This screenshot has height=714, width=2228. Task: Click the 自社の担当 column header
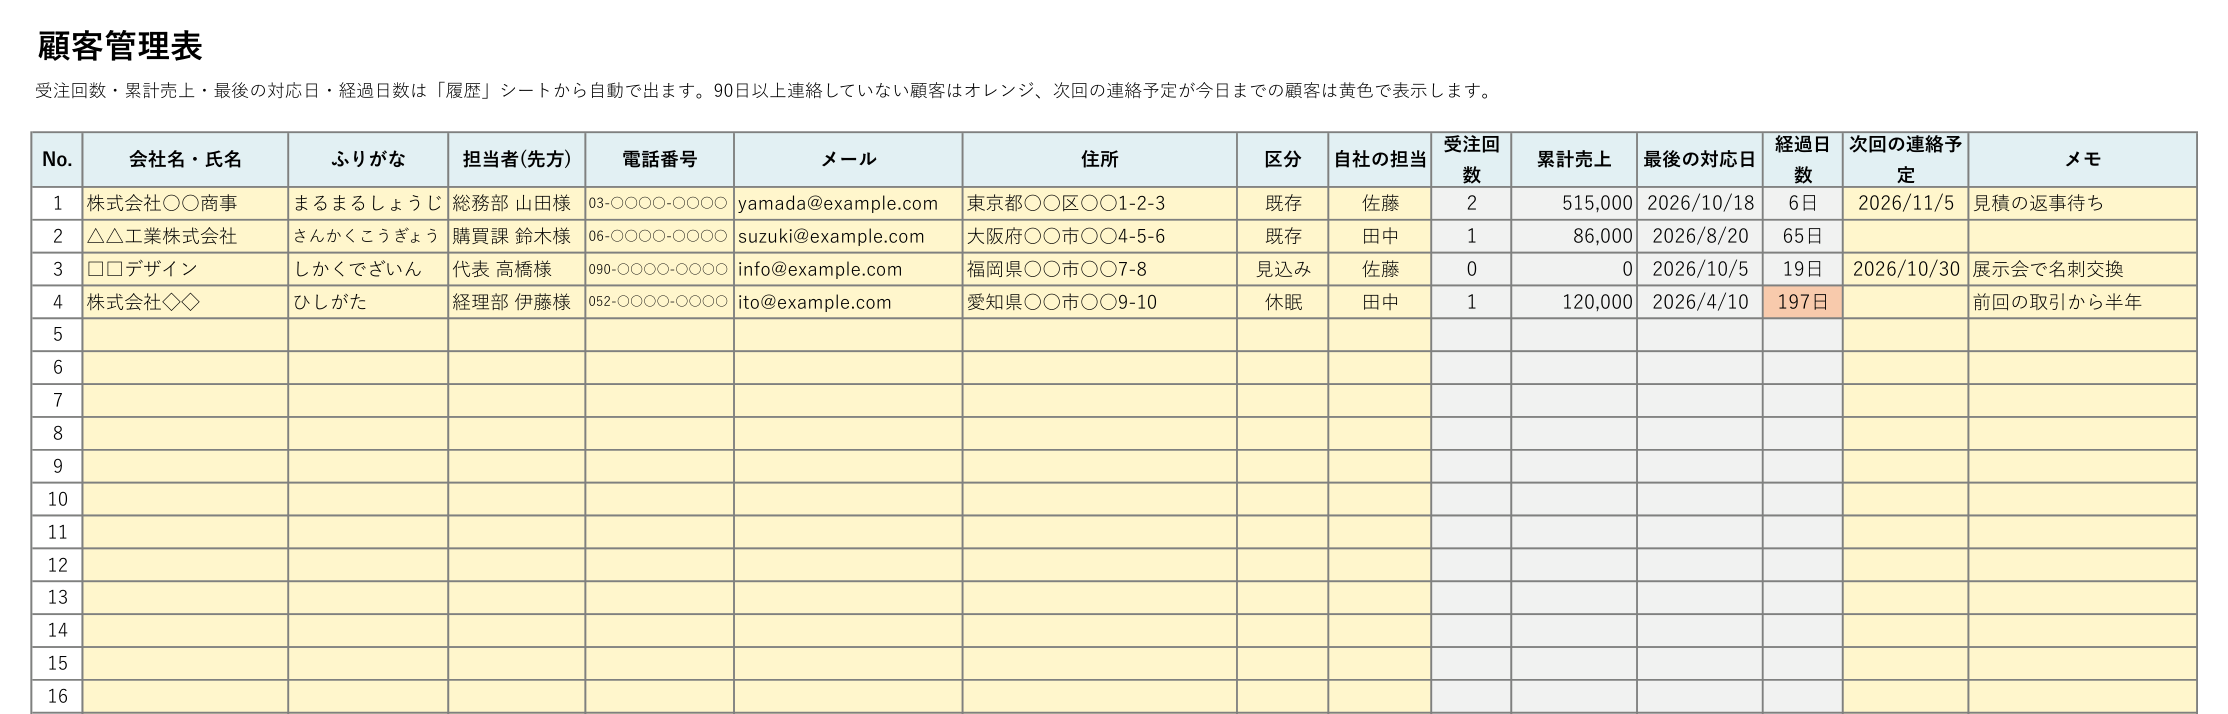coord(1380,159)
